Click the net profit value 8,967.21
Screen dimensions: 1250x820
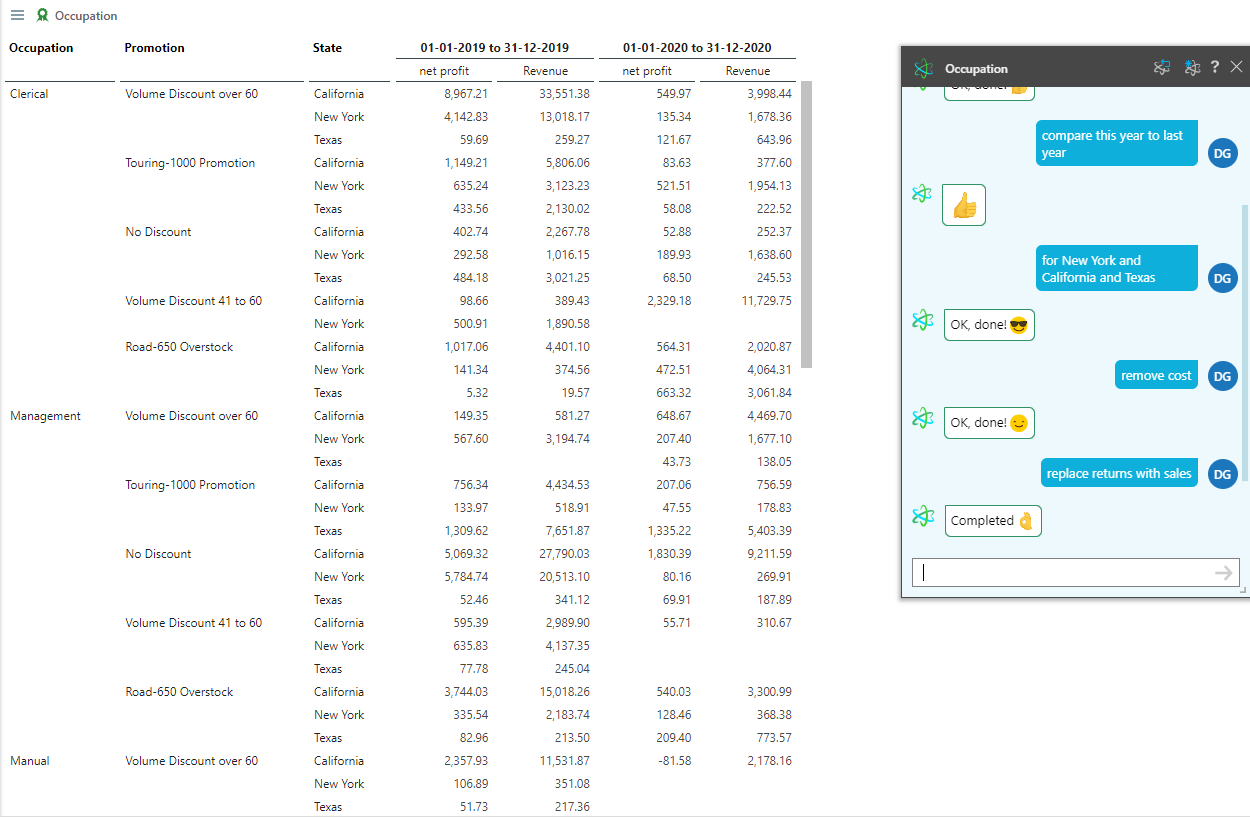coord(466,94)
